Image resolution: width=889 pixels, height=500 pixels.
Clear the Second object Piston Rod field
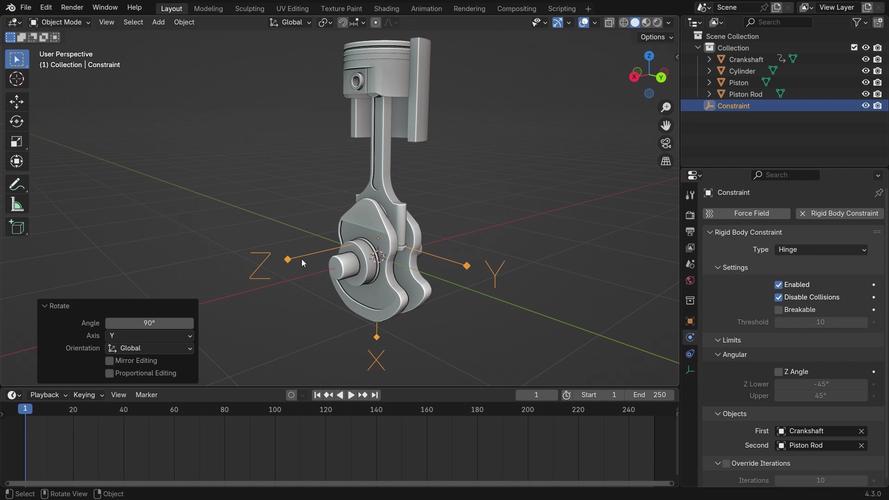[861, 446]
